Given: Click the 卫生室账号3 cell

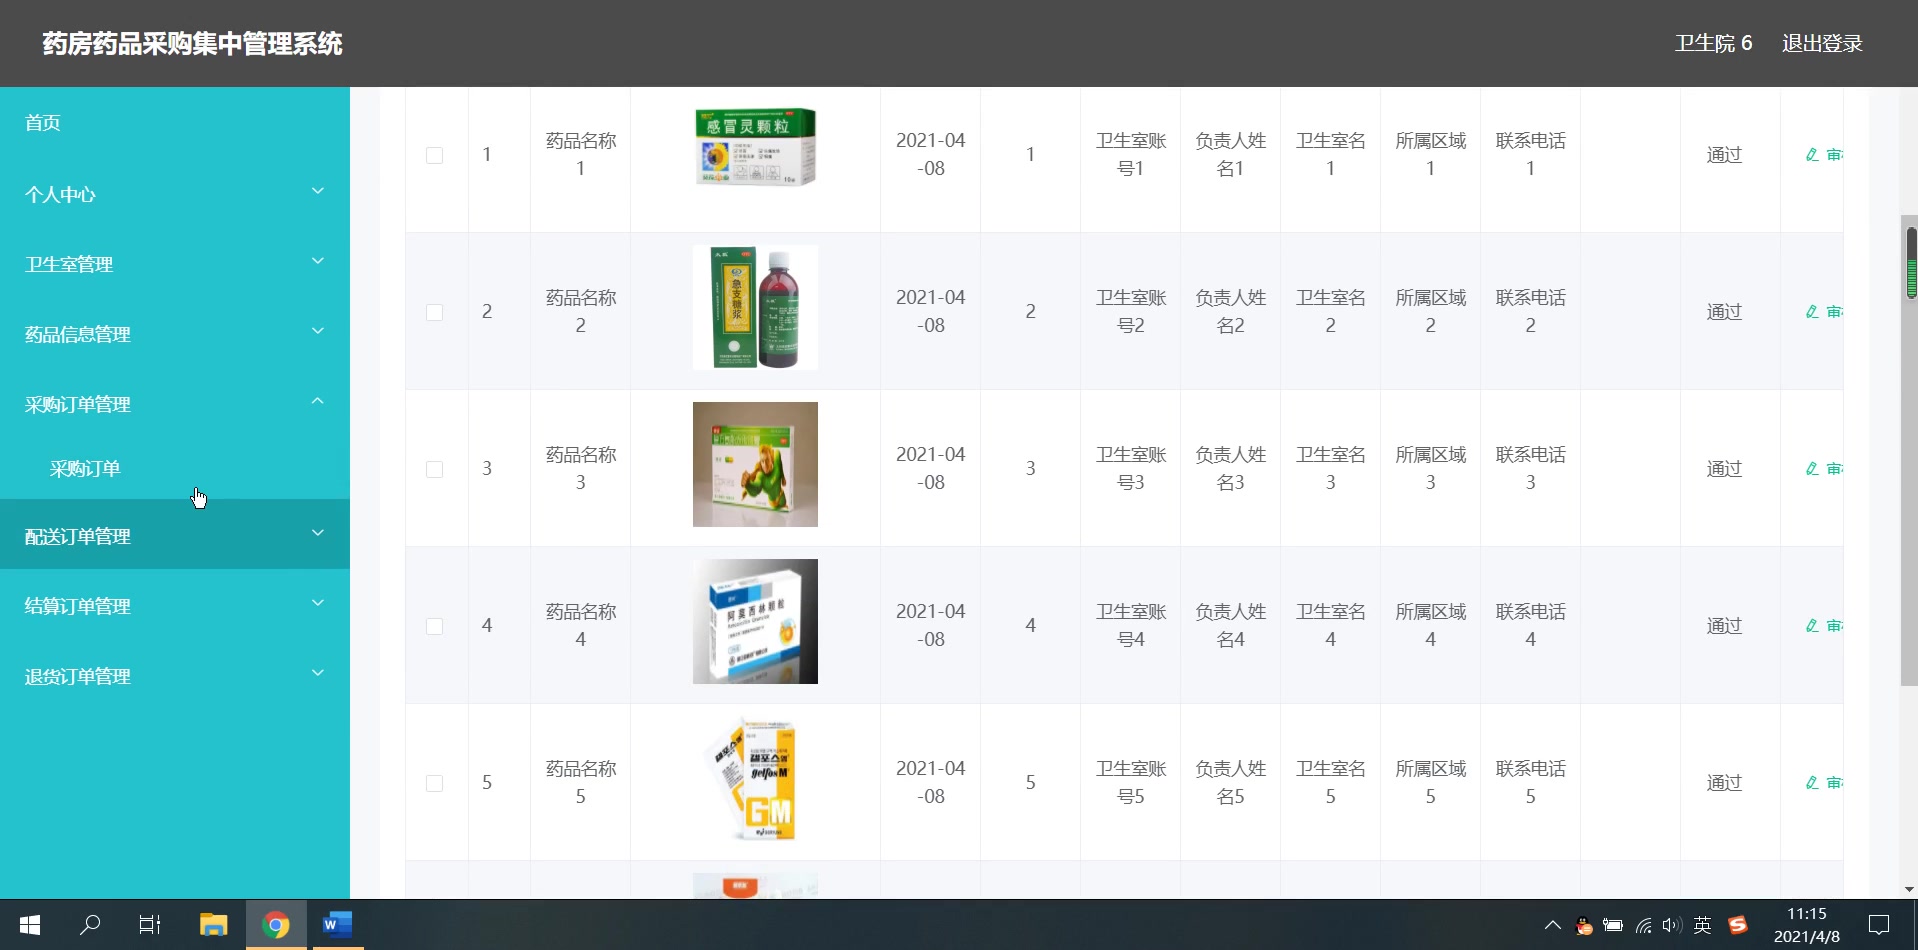Looking at the screenshot, I should click(1131, 469).
